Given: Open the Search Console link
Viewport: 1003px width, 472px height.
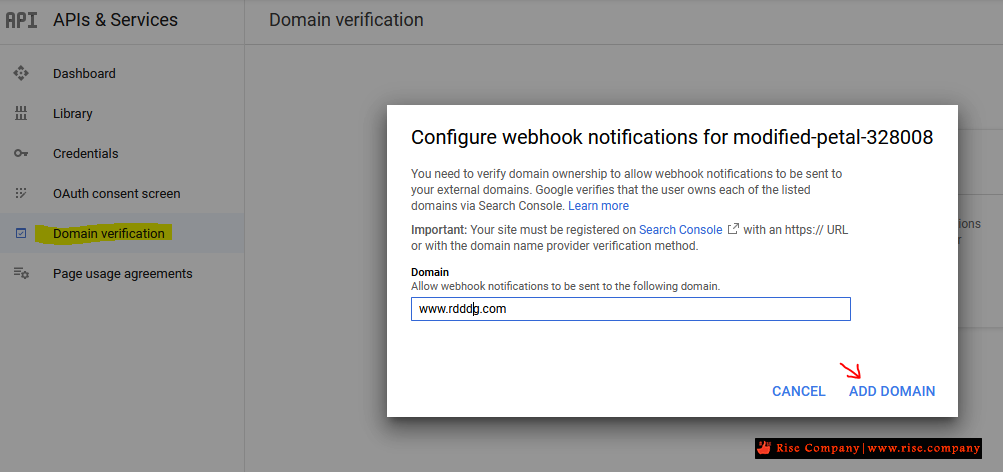Looking at the screenshot, I should point(680,229).
